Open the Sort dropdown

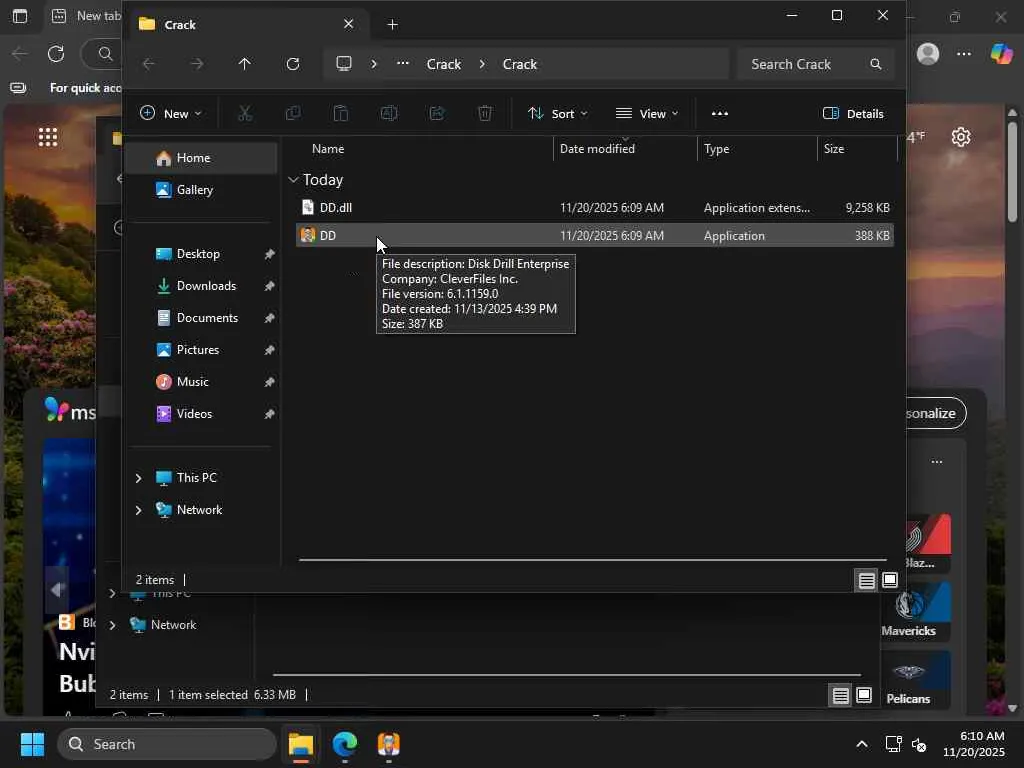[557, 114]
